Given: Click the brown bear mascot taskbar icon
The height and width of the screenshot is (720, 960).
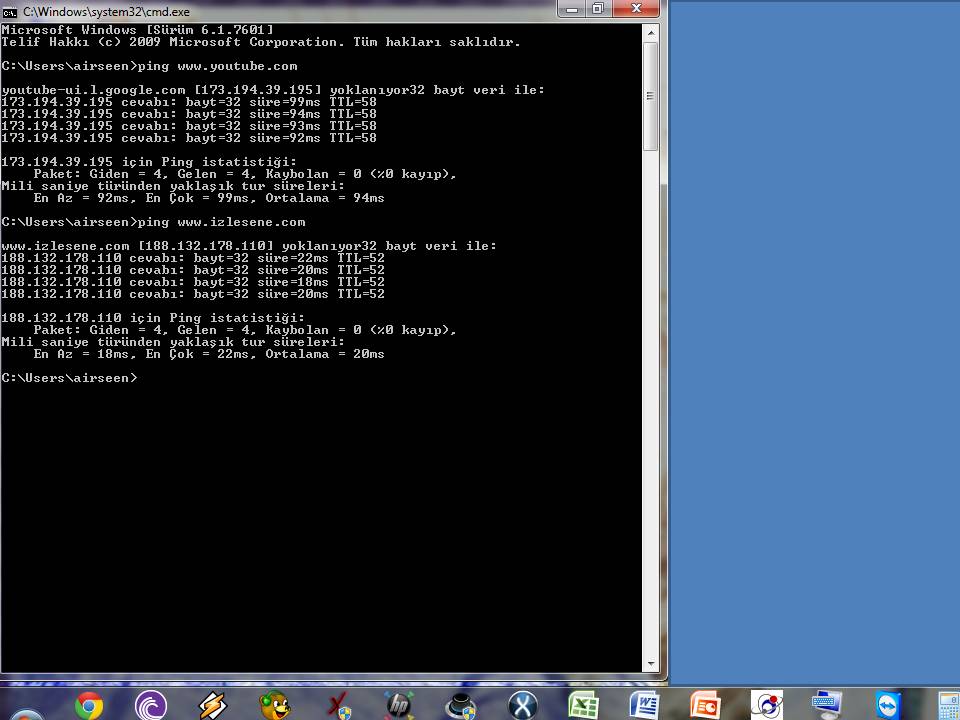Looking at the screenshot, I should [274, 706].
